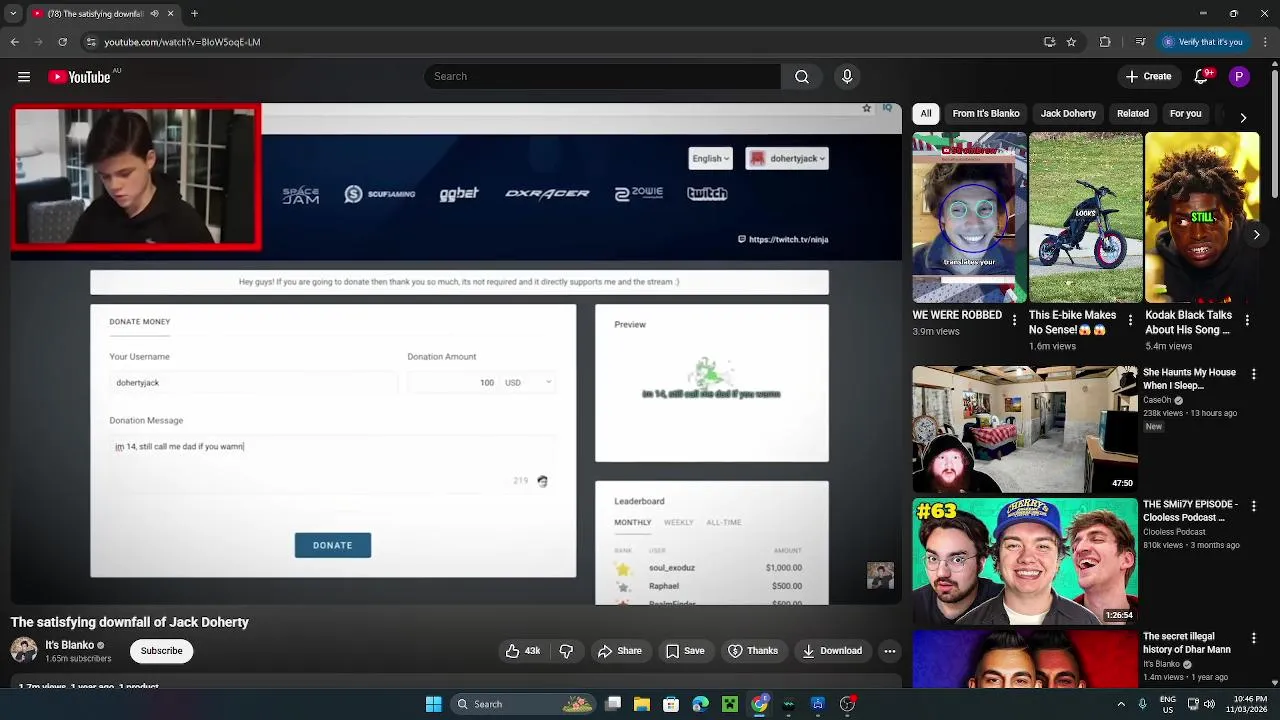Open more actions menu under video
This screenshot has height=720, width=1280.
tap(890, 651)
